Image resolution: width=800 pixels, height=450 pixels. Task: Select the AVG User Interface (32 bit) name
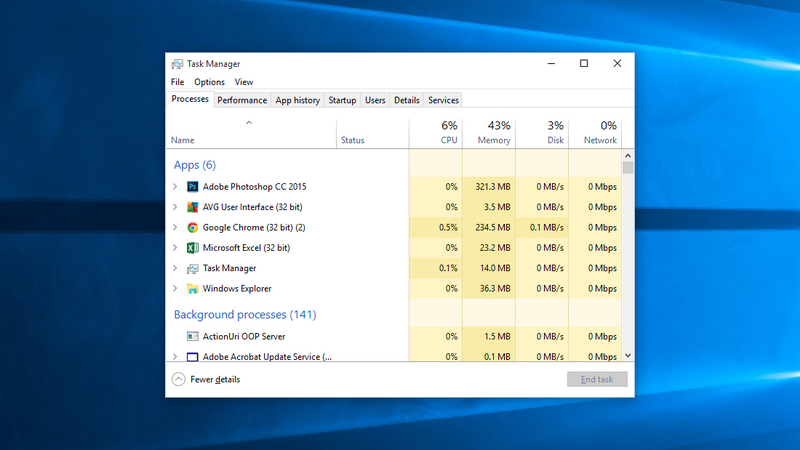253,207
